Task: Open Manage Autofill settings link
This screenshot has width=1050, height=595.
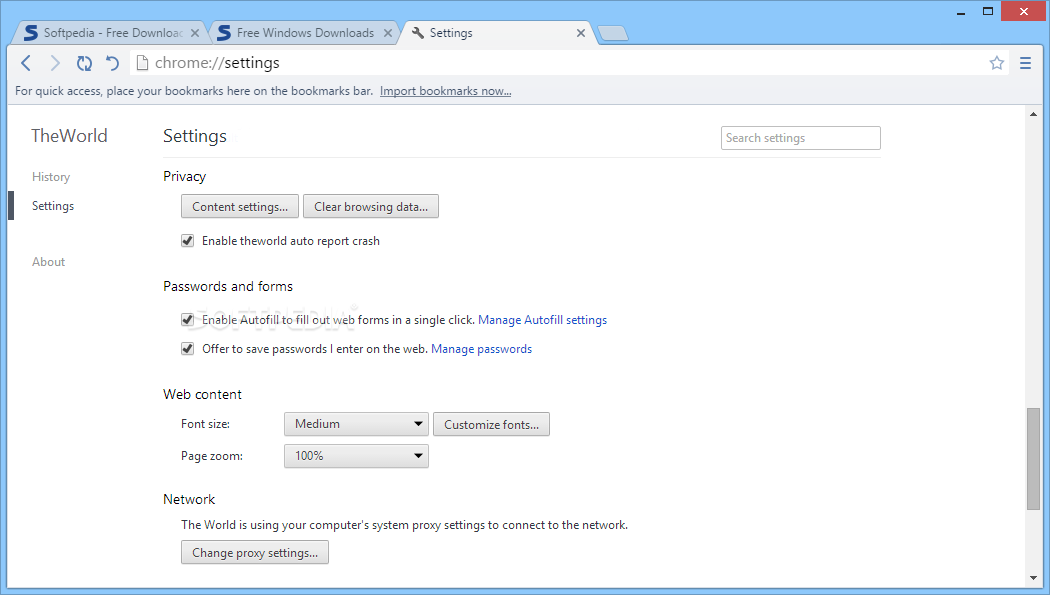Action: [542, 320]
